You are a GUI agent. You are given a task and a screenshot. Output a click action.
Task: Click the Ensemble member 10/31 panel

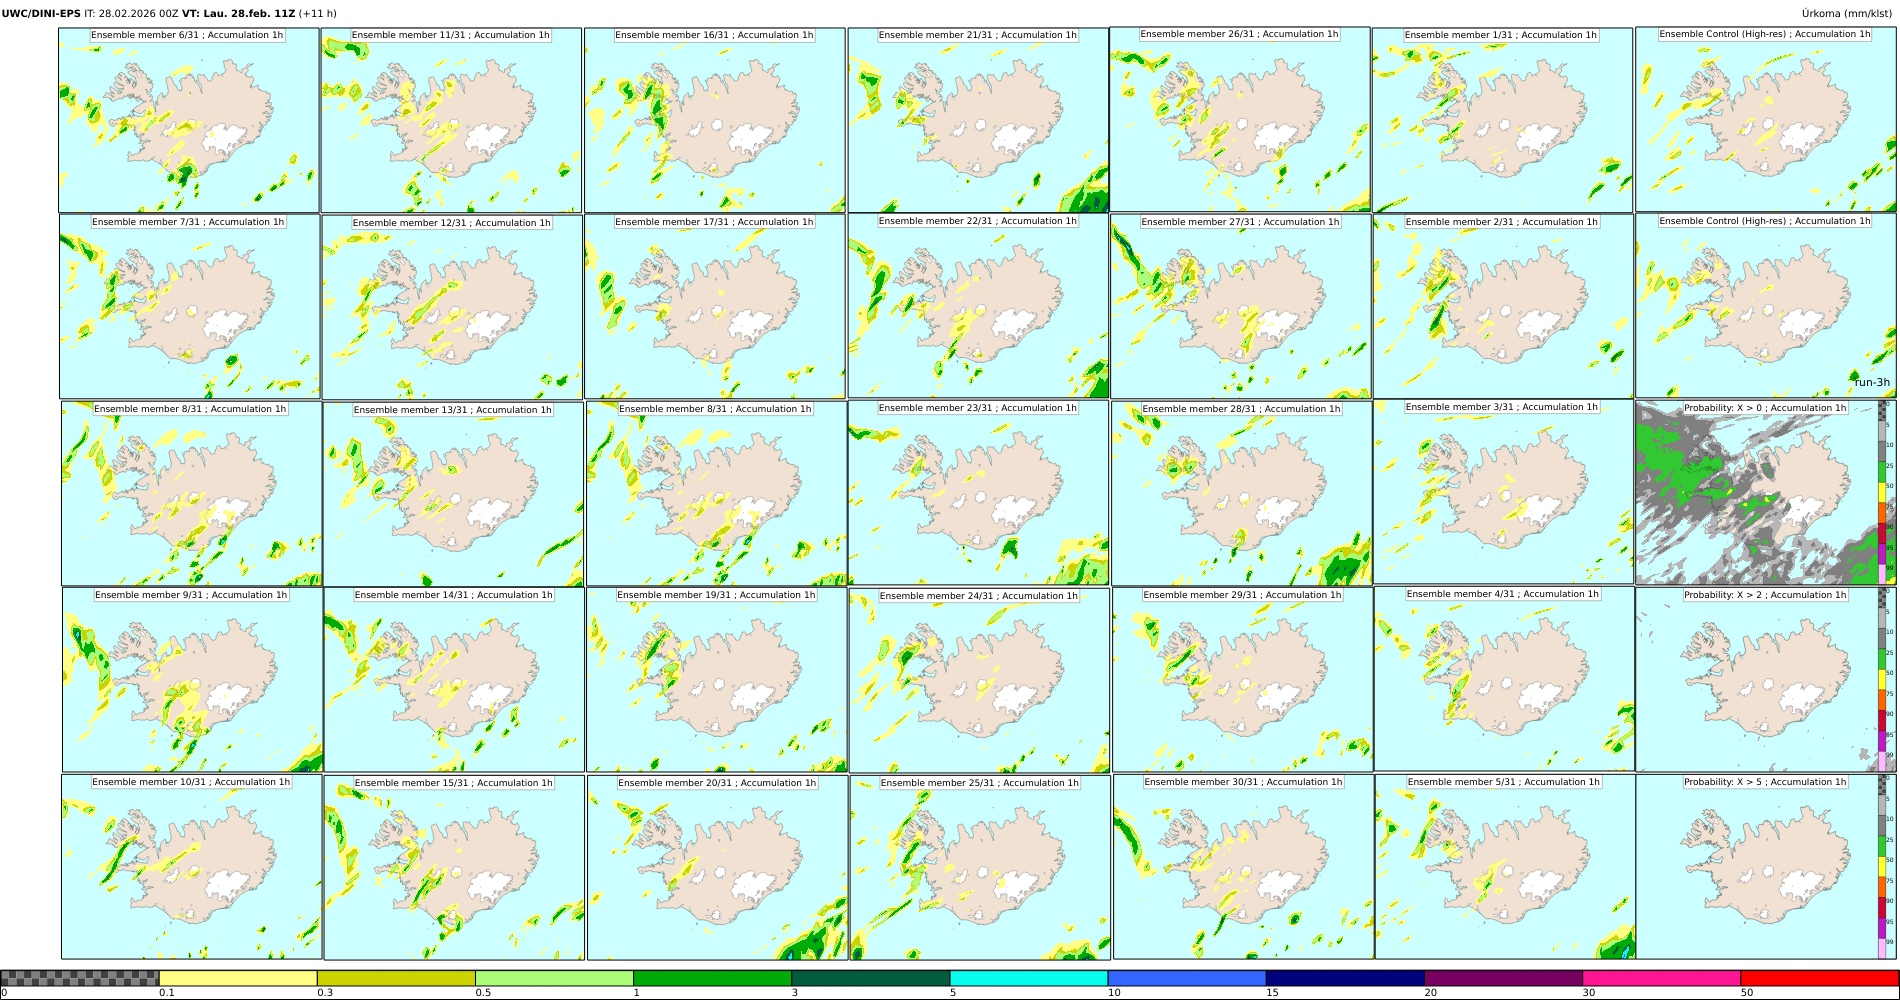(192, 867)
